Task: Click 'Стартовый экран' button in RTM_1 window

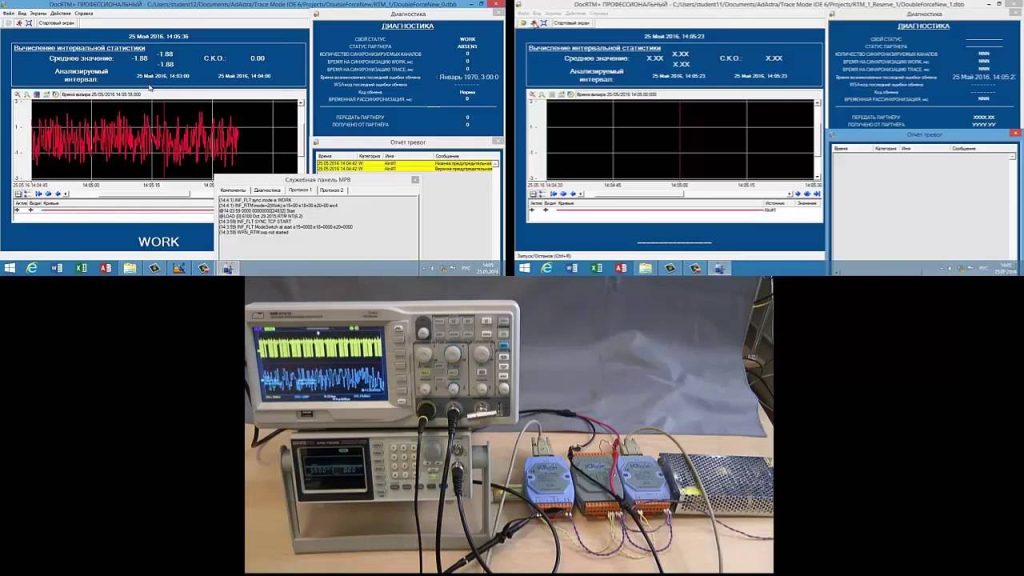Action: tap(57, 23)
